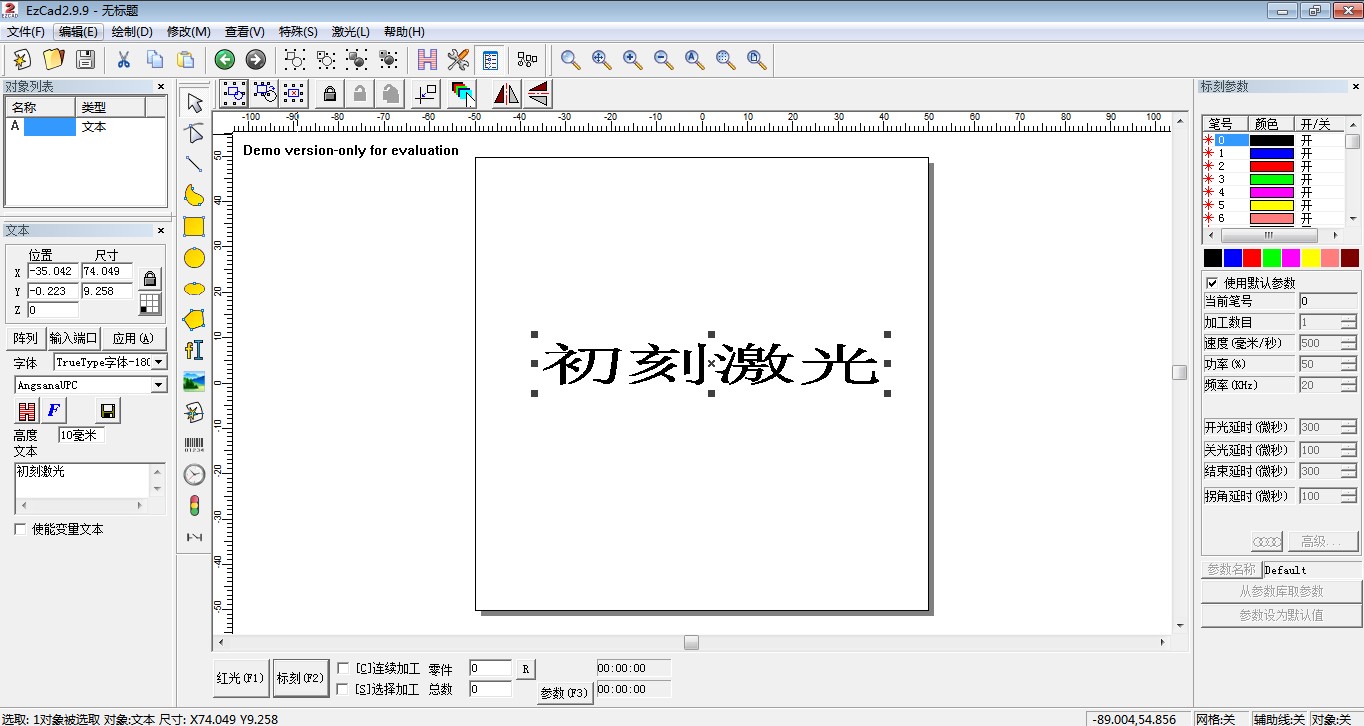
Task: Select the Rectangle drawing tool
Action: (193, 227)
